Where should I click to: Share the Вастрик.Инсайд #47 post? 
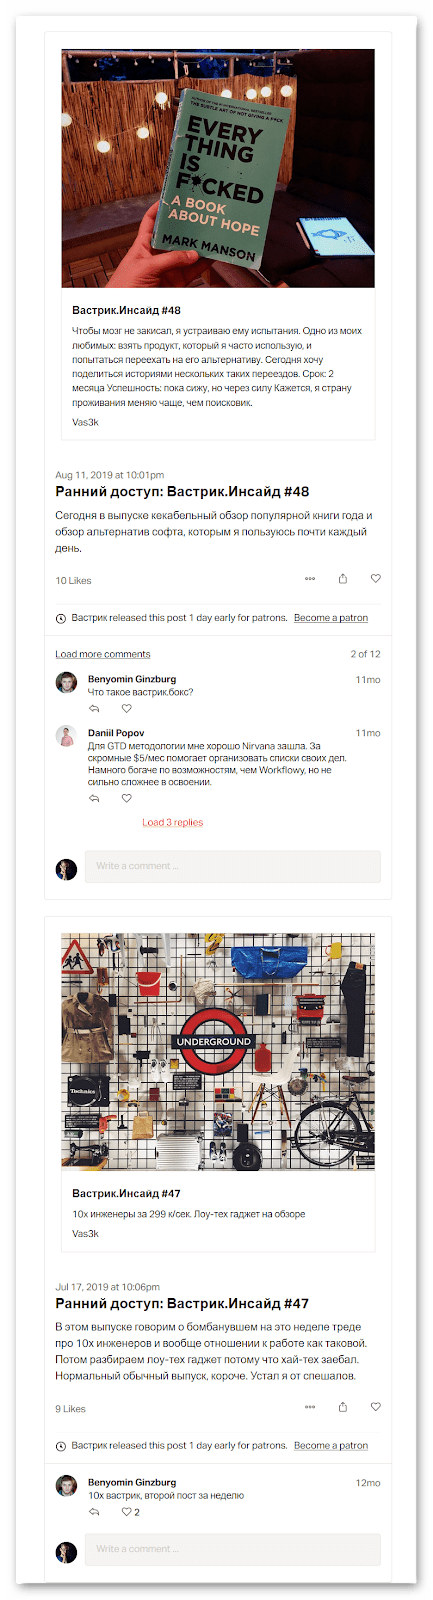point(343,1406)
